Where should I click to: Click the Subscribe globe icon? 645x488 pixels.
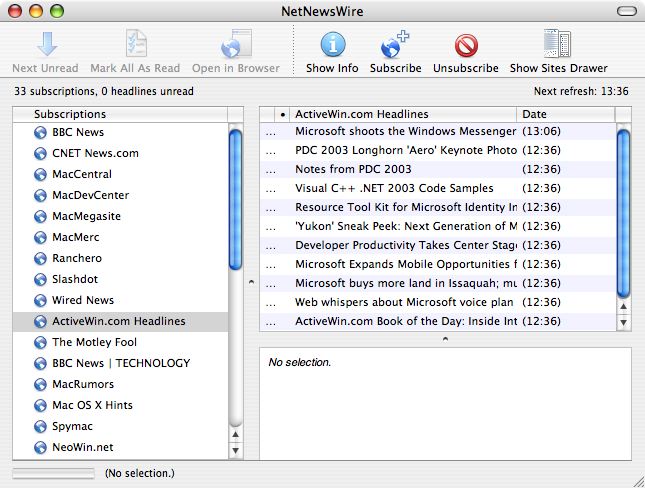tap(394, 44)
